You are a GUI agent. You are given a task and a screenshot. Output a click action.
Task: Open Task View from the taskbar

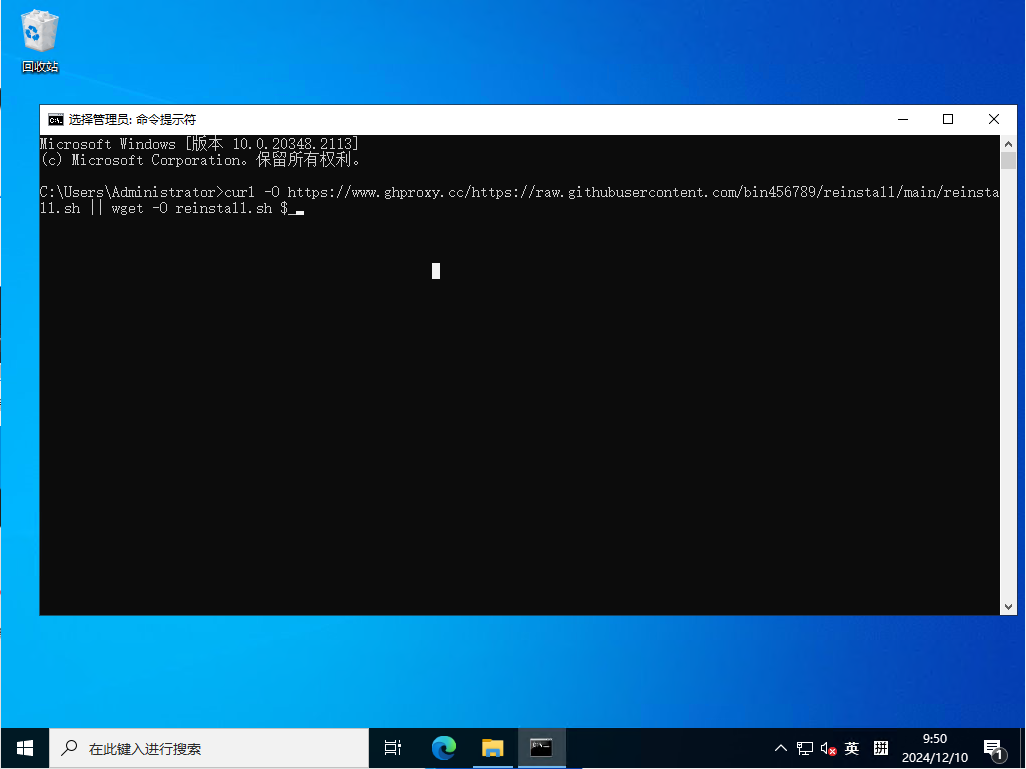click(393, 747)
